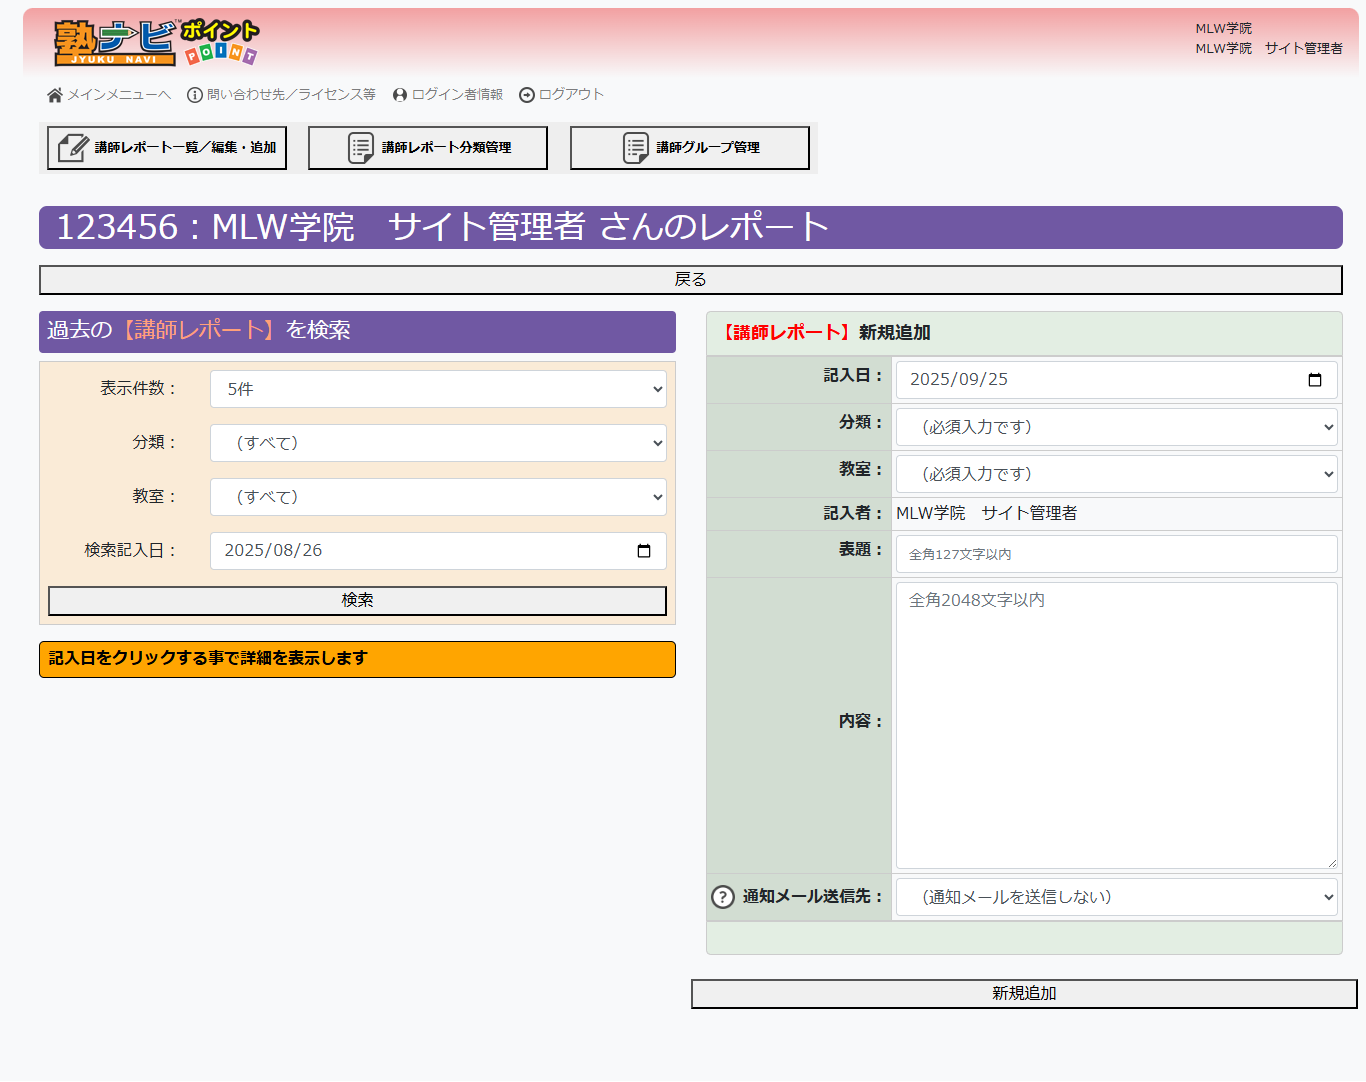The image size is (1366, 1082).
Task: Click the 検索 button
Action: coord(357,600)
